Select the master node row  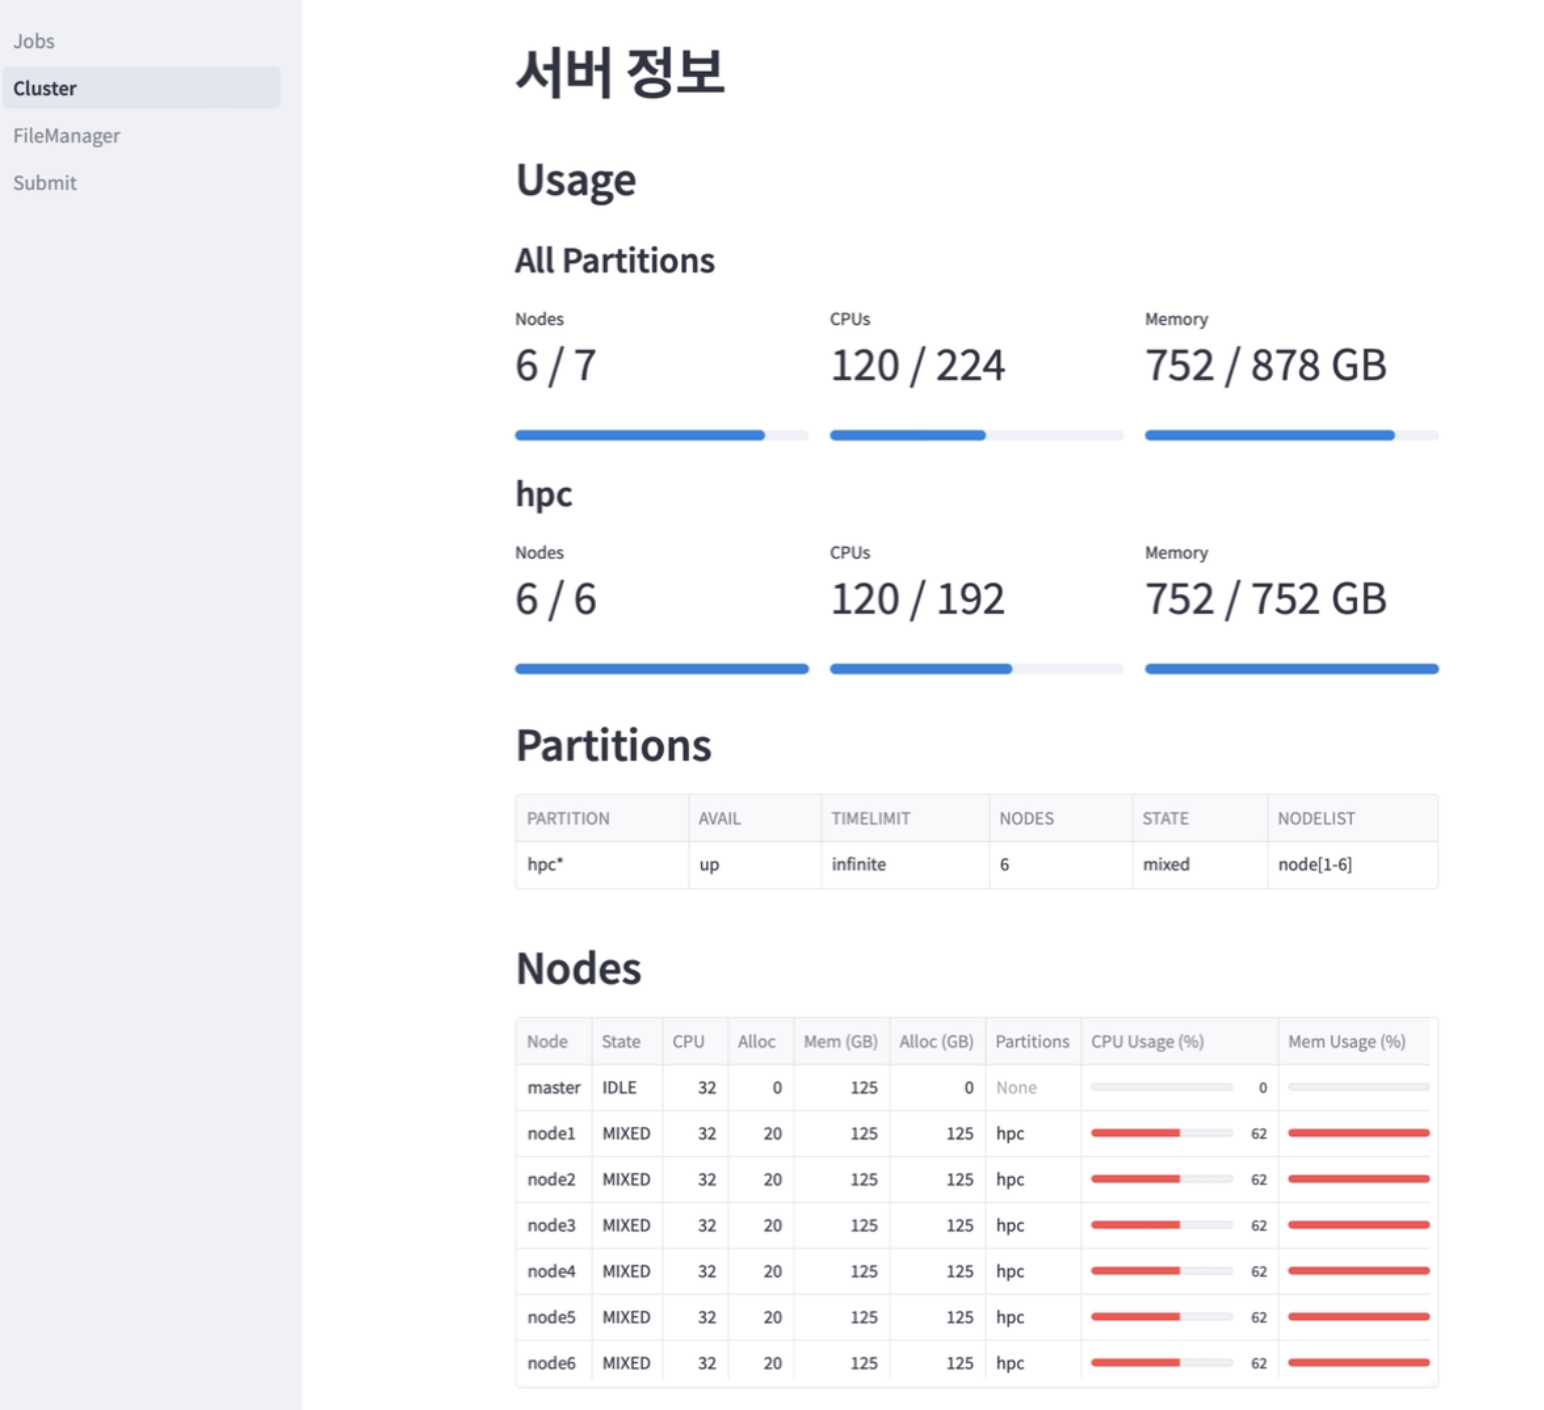(553, 1087)
